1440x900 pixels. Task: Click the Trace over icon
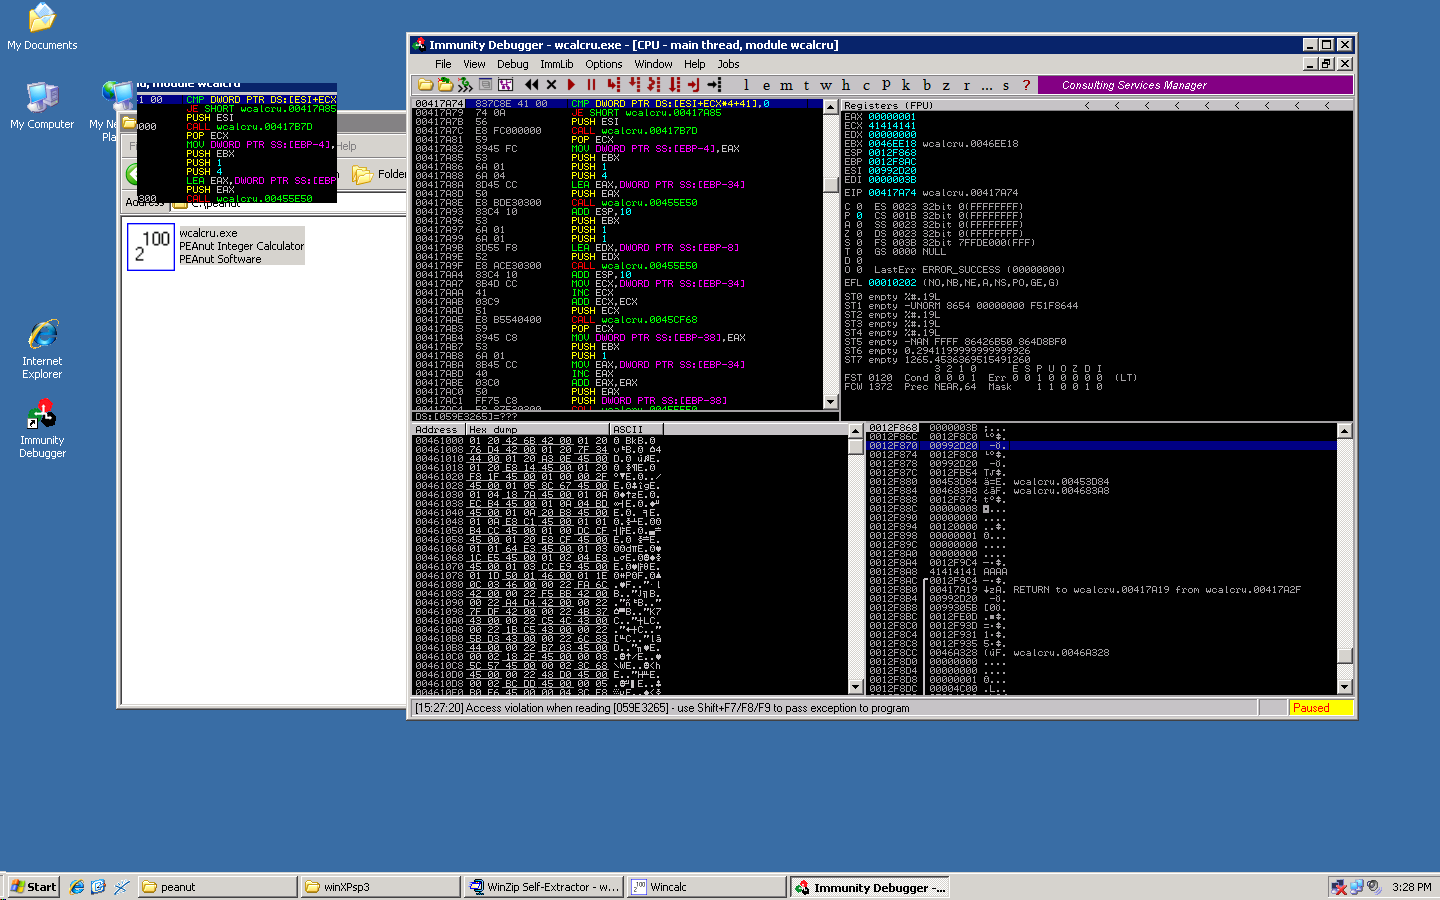[x=674, y=85]
